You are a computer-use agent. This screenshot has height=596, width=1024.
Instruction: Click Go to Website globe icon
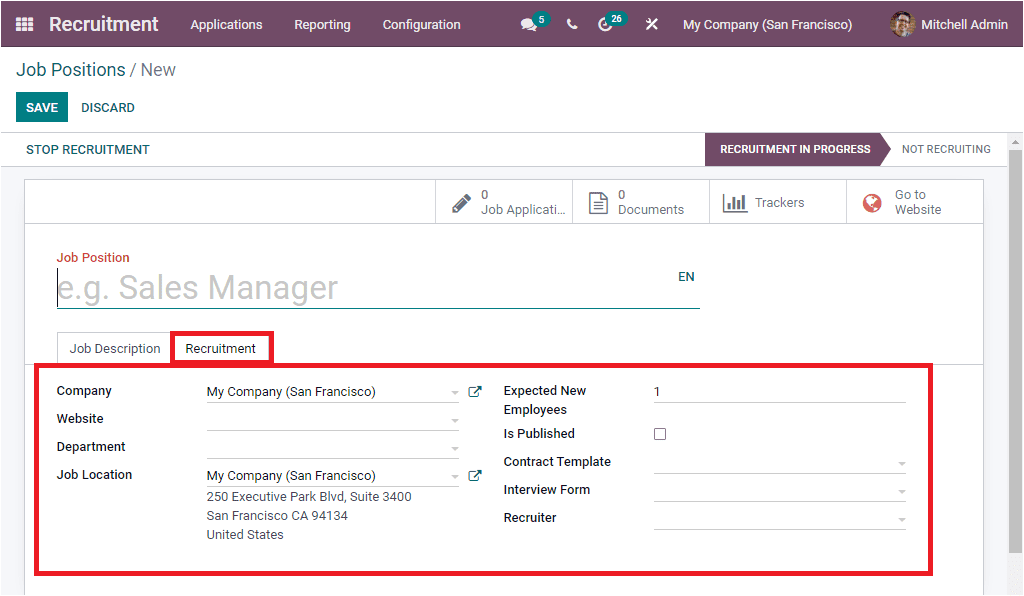(x=913, y=201)
